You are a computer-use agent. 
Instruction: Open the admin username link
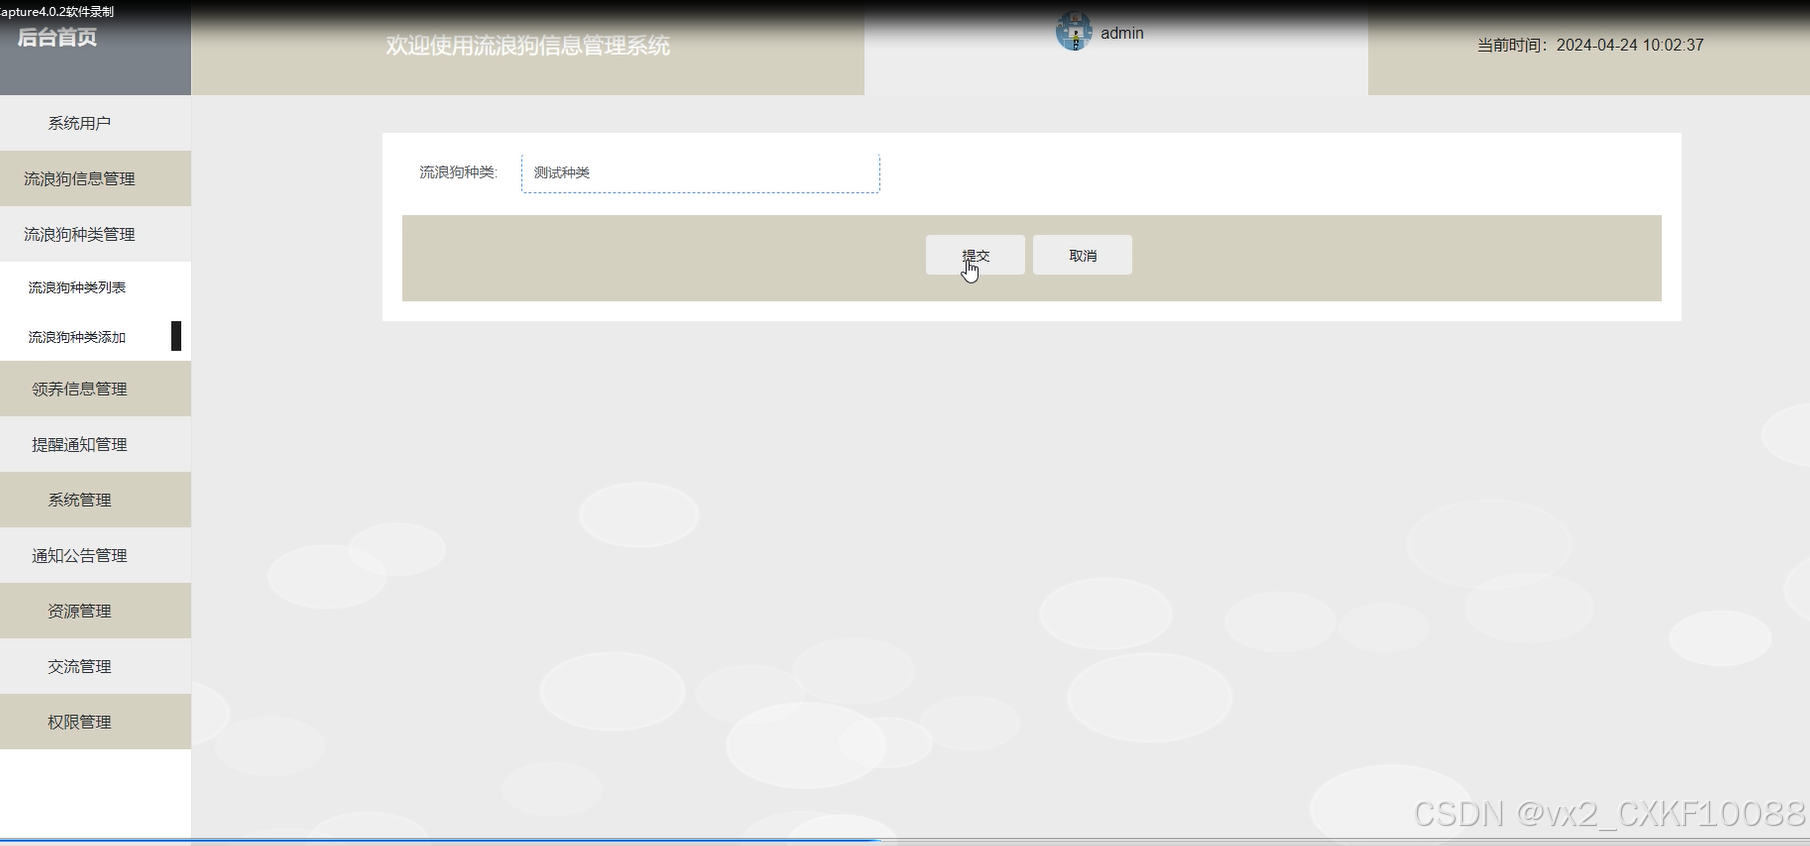point(1122,33)
